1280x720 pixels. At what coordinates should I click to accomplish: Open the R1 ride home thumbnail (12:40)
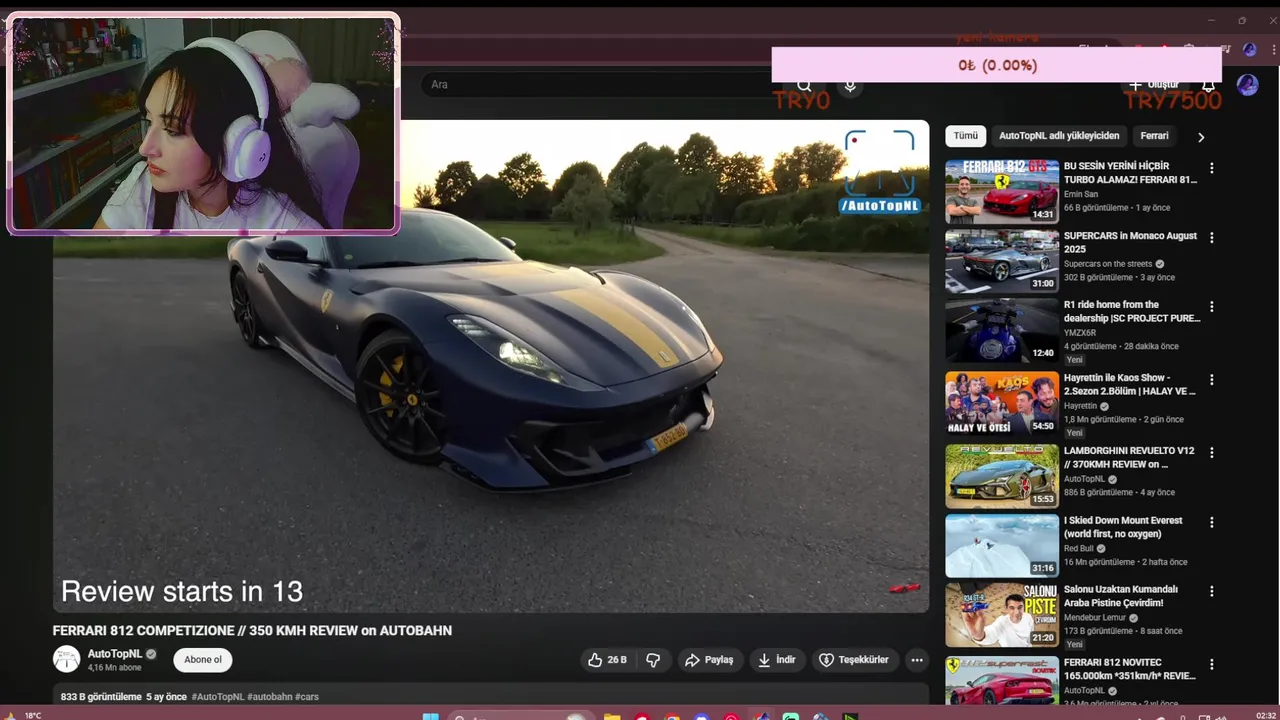1002,331
